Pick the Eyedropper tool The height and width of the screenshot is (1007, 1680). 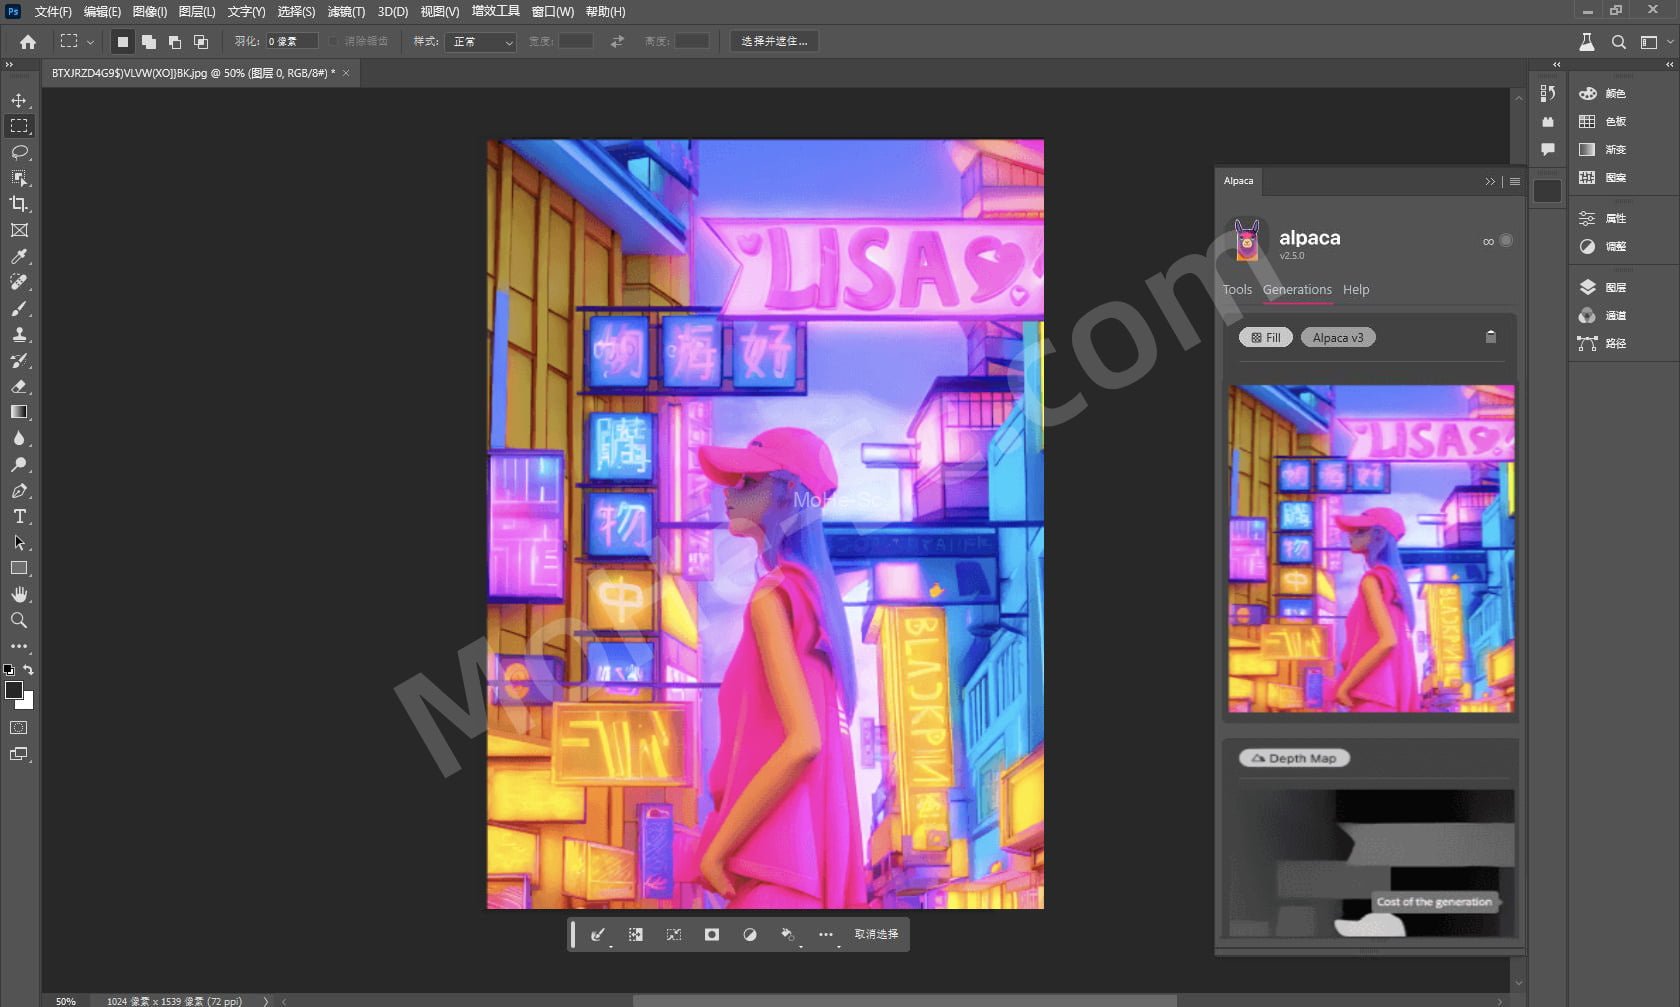[19, 256]
